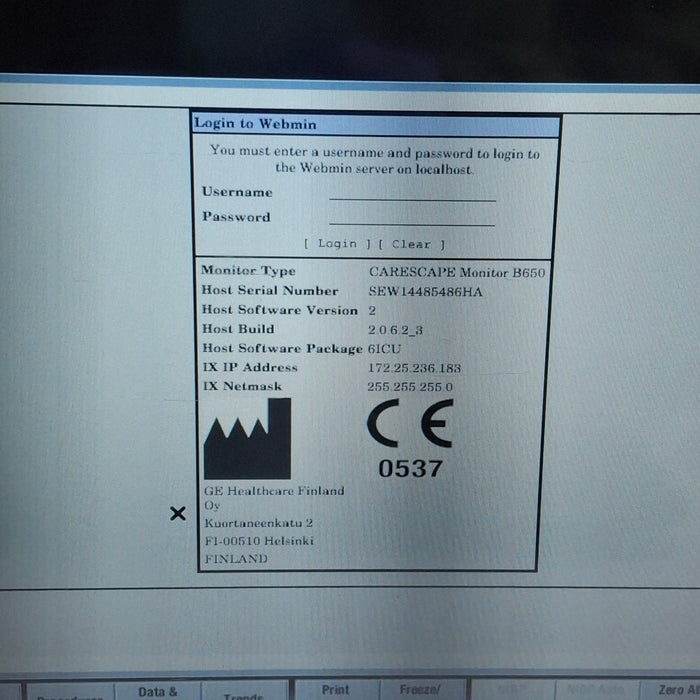Image resolution: width=700 pixels, height=700 pixels.
Task: Select the host build value '2.0.6.2_3'
Action: pos(395,330)
